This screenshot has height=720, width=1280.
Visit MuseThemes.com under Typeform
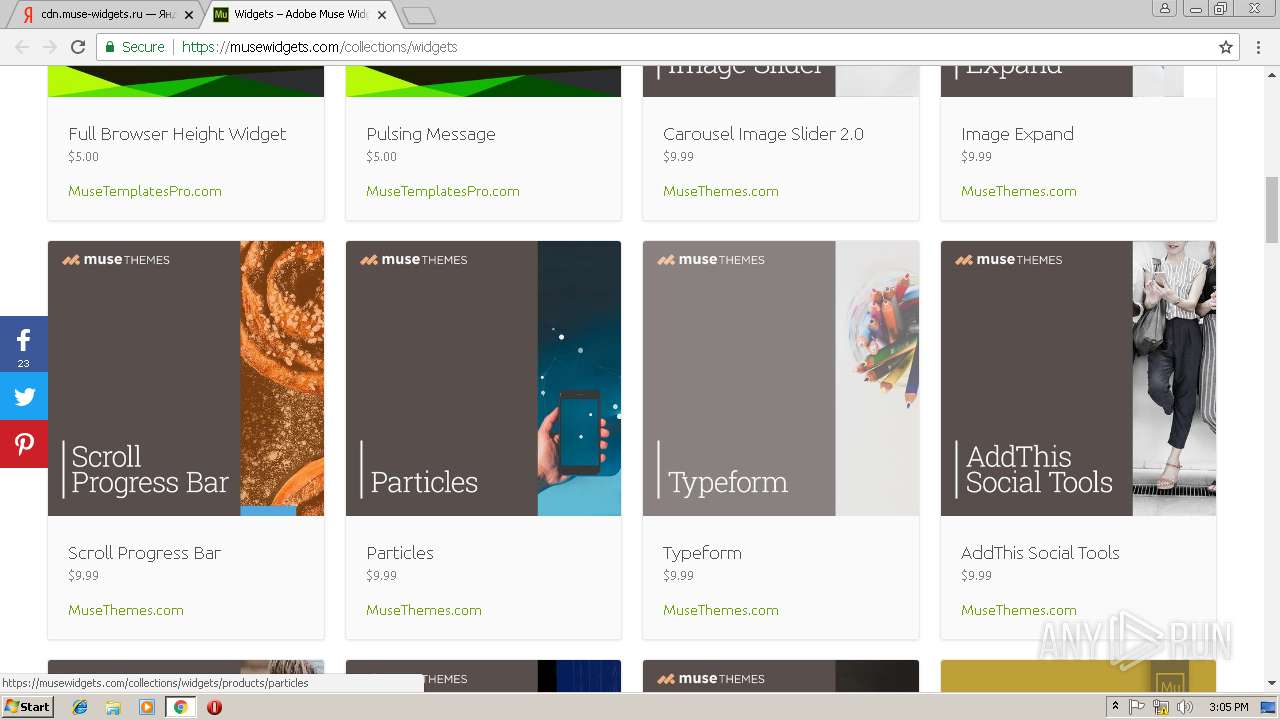[x=721, y=610]
